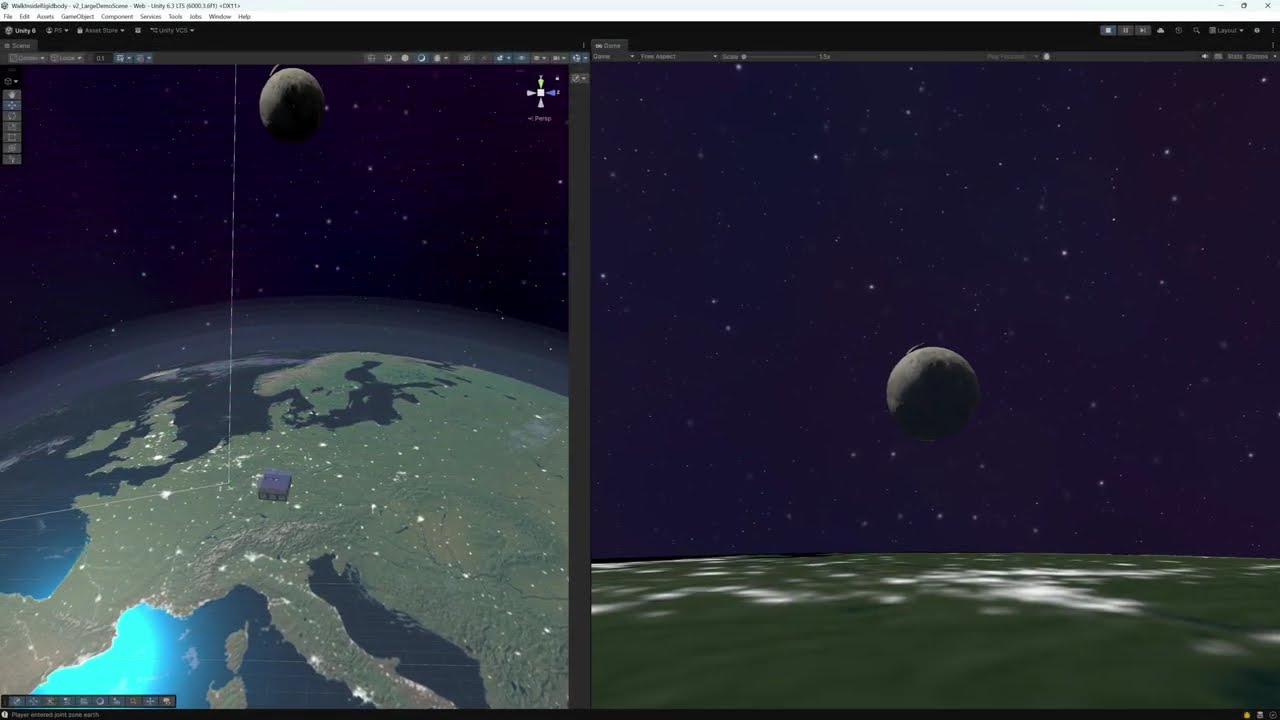1280x720 pixels.
Task: Select the custom editor tools icon
Action: pyautogui.click(x=12, y=159)
